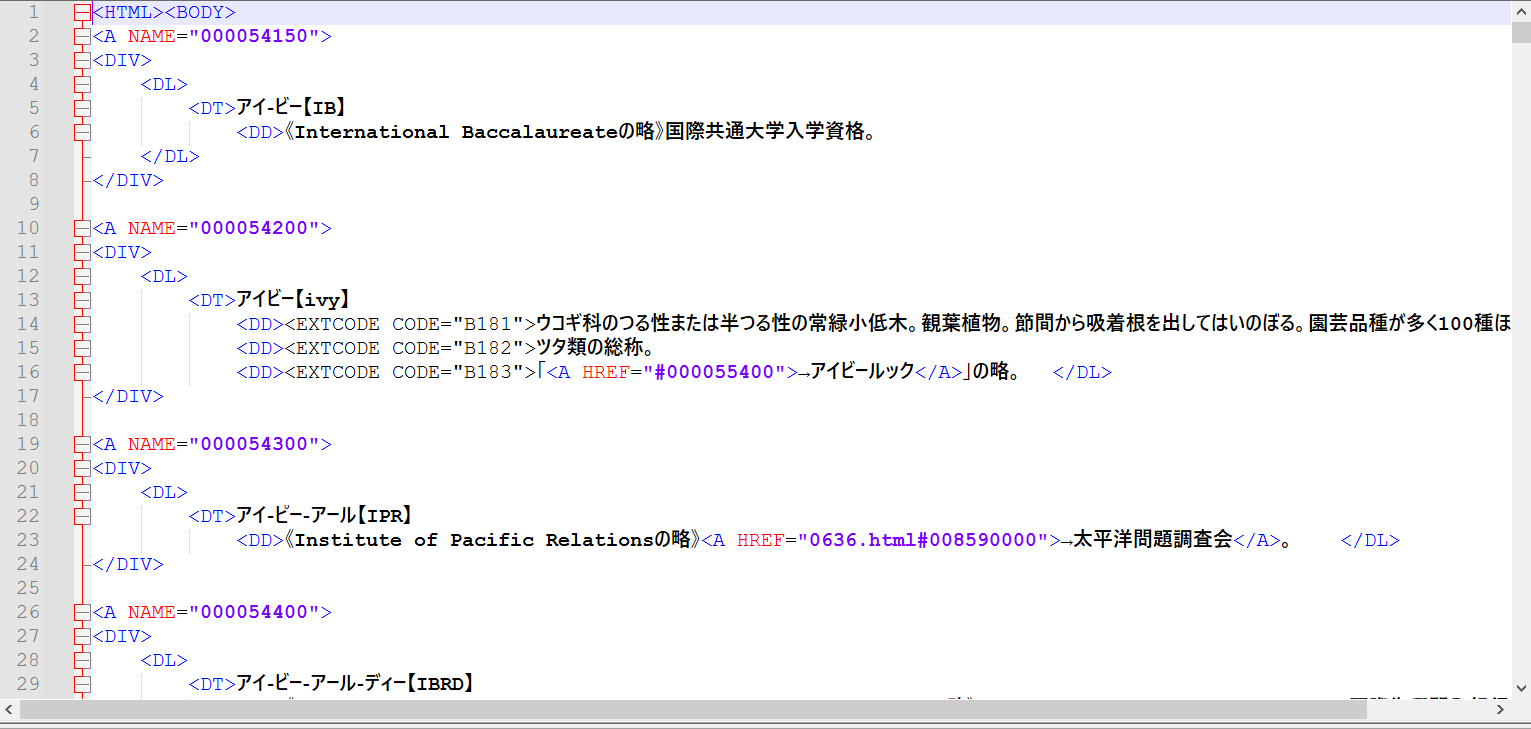The width and height of the screenshot is (1531, 729).
Task: Click the horizontal scrollbar thumb
Action: (x=692, y=709)
